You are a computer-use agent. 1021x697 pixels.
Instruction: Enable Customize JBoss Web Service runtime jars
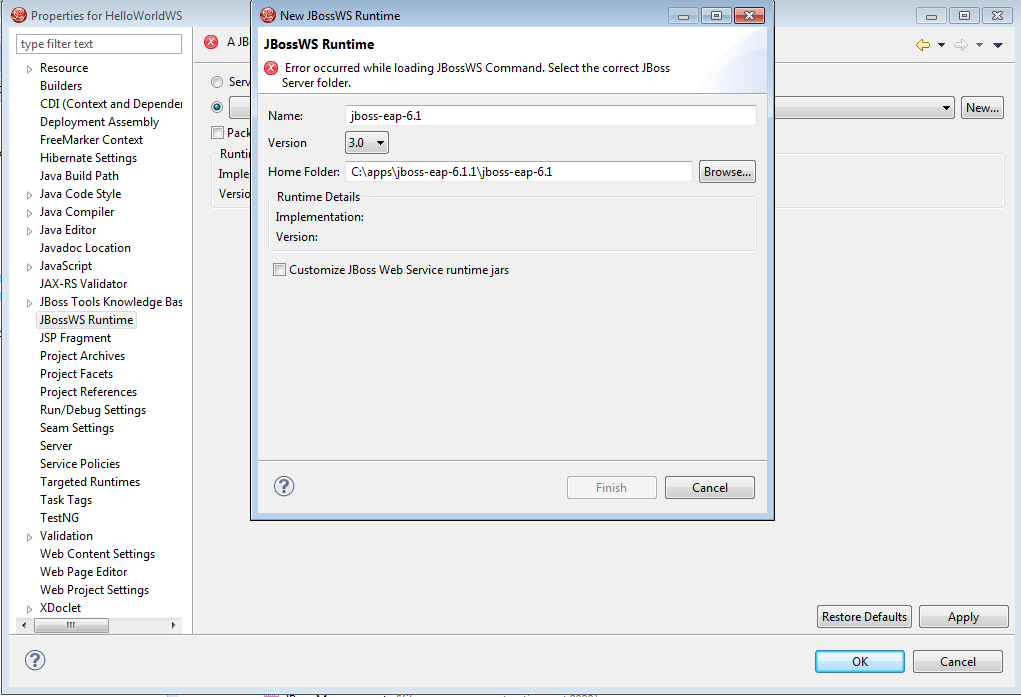pos(280,270)
